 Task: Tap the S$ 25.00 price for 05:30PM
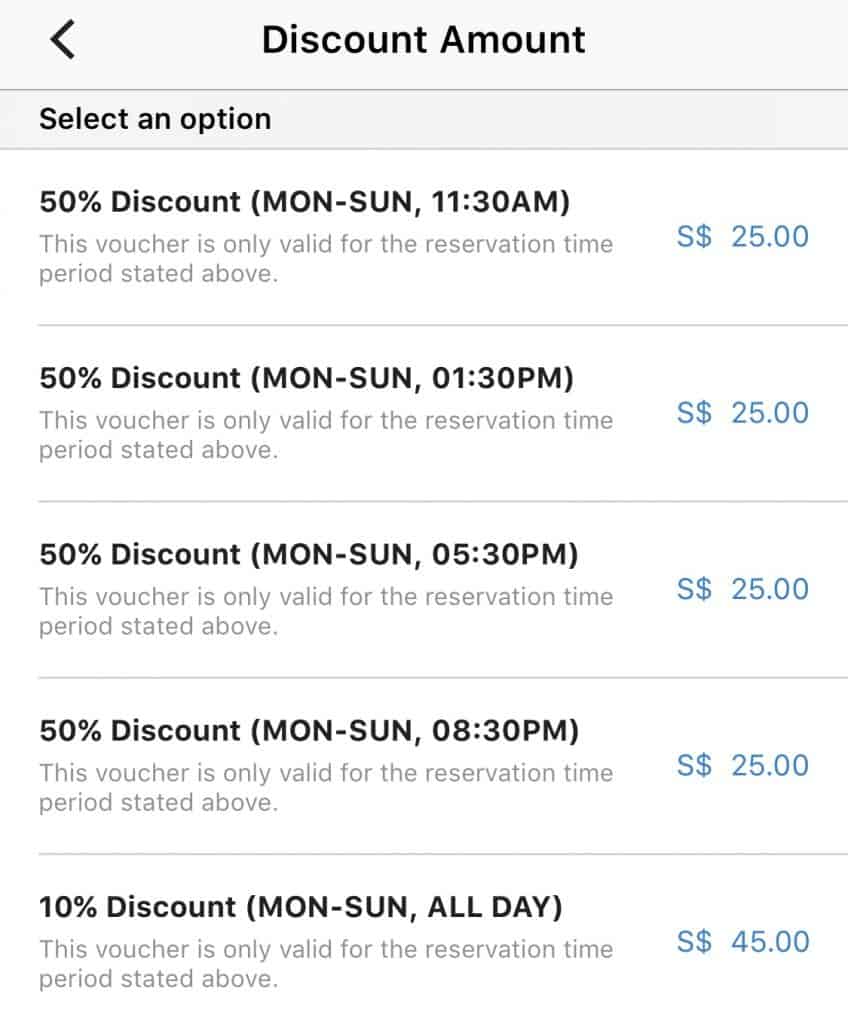click(743, 589)
